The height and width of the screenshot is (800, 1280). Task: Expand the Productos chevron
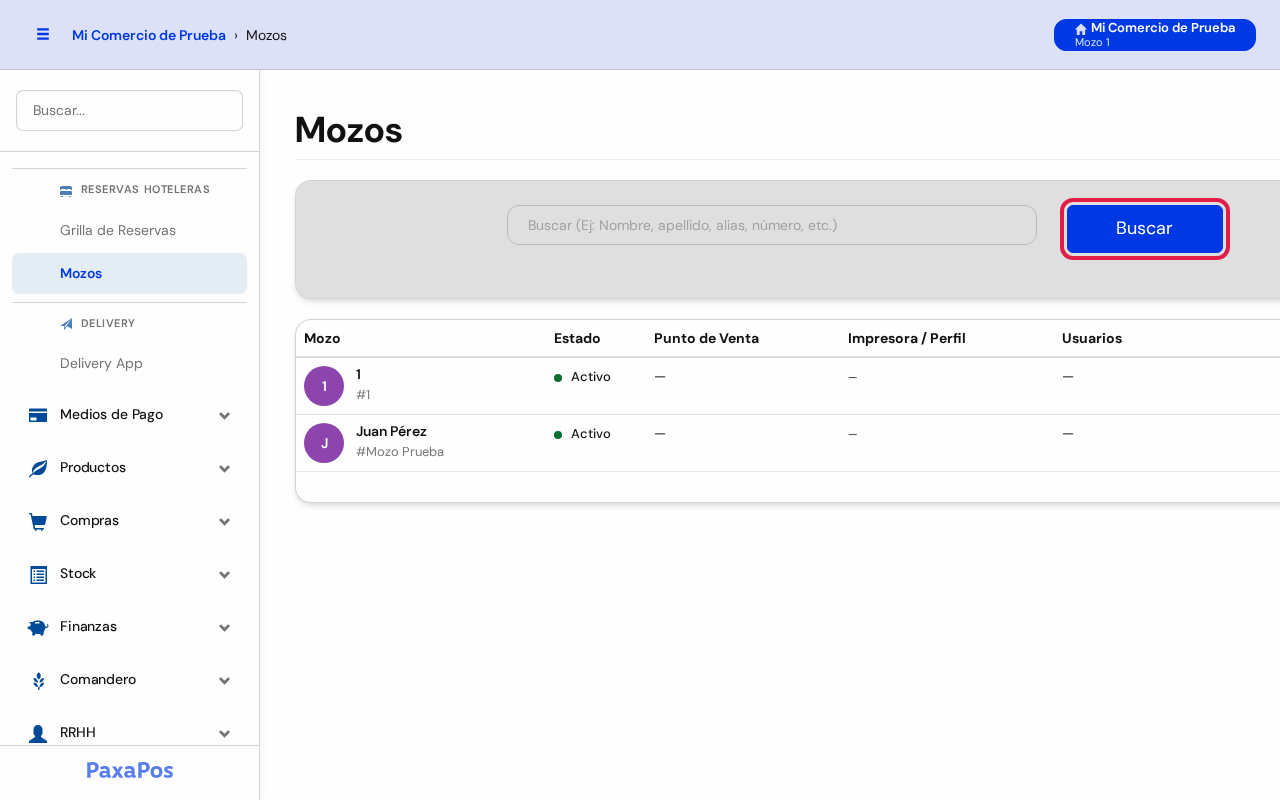click(x=225, y=469)
